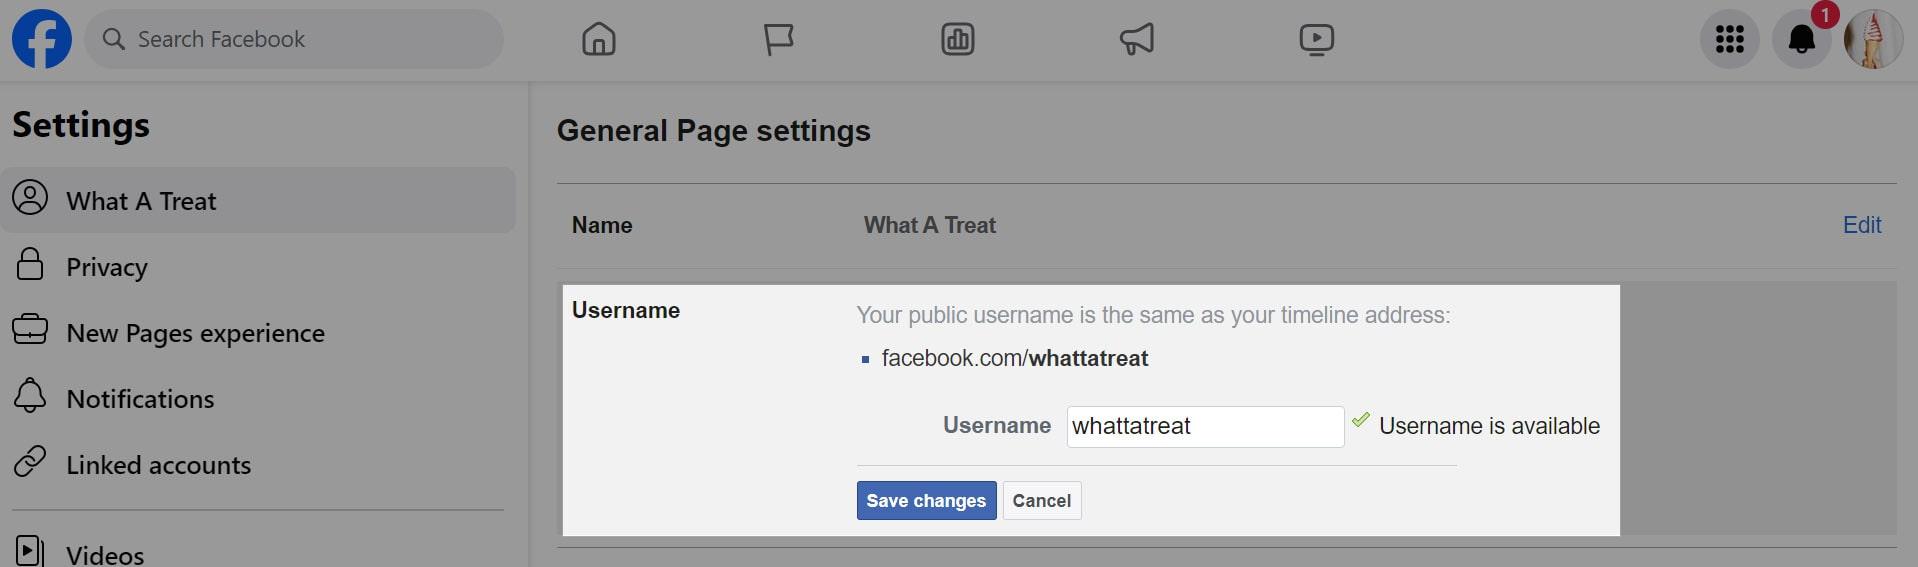
Task: Open the Ad Center megaphone icon
Action: (1137, 39)
